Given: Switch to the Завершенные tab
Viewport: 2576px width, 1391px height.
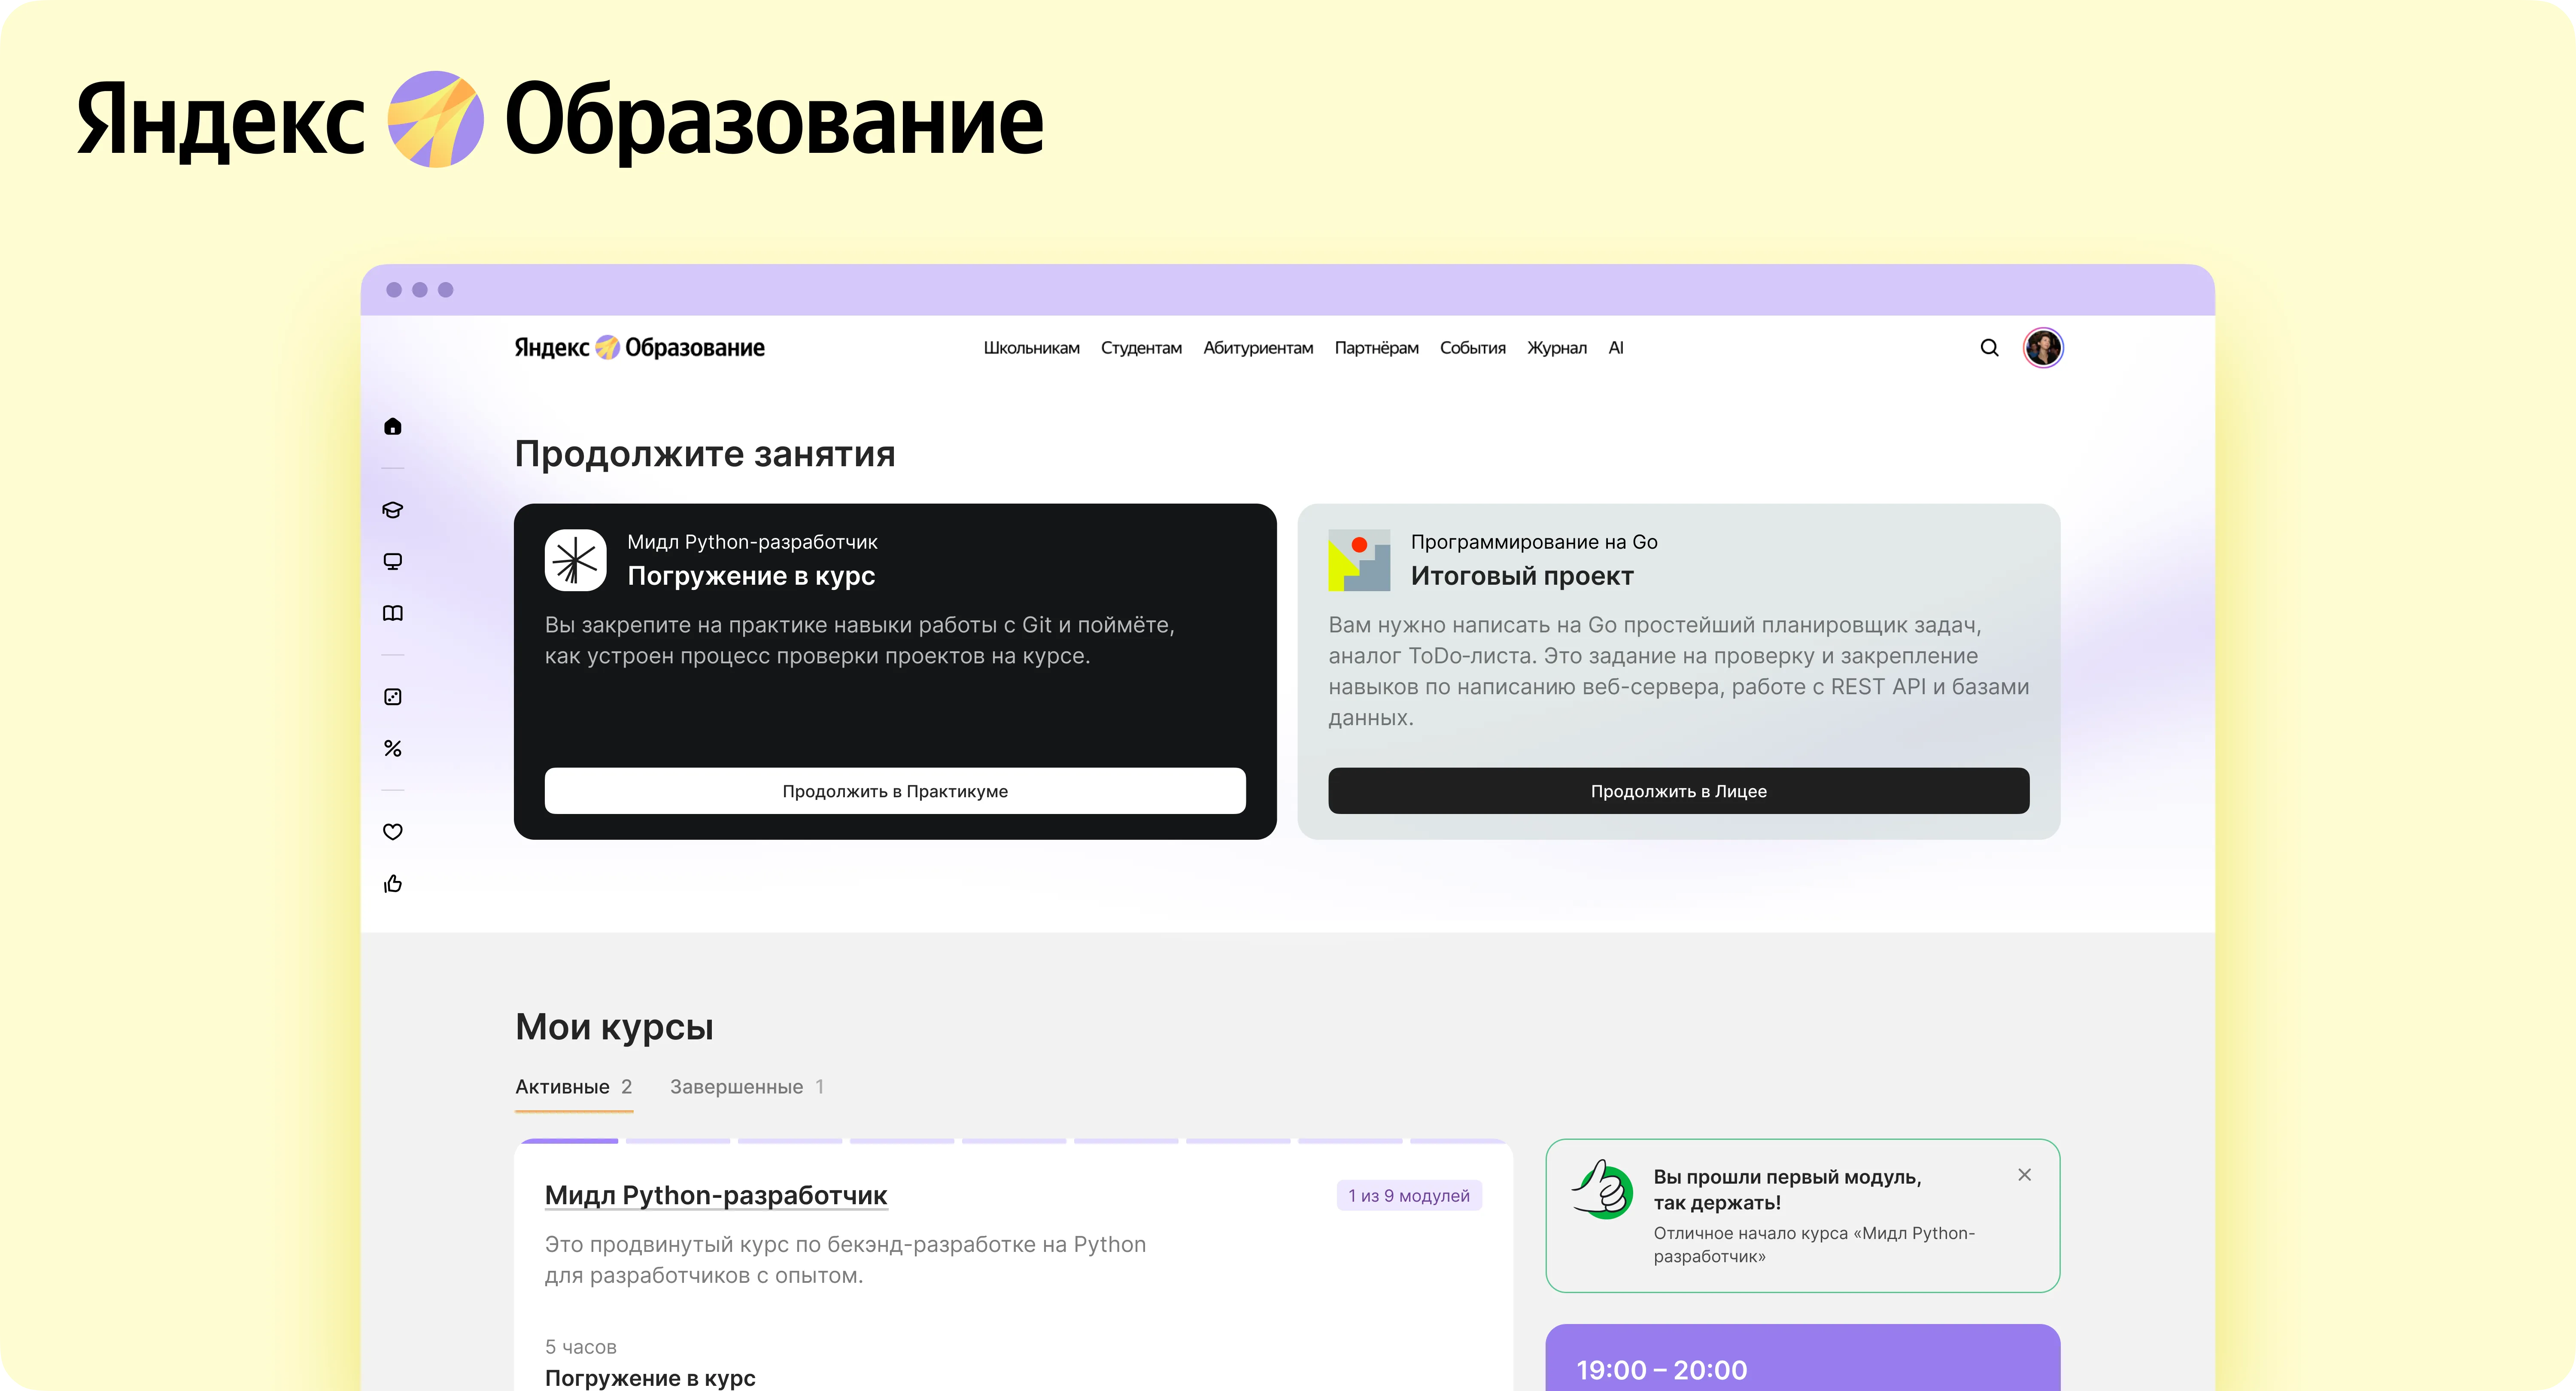Looking at the screenshot, I should pos(739,1087).
